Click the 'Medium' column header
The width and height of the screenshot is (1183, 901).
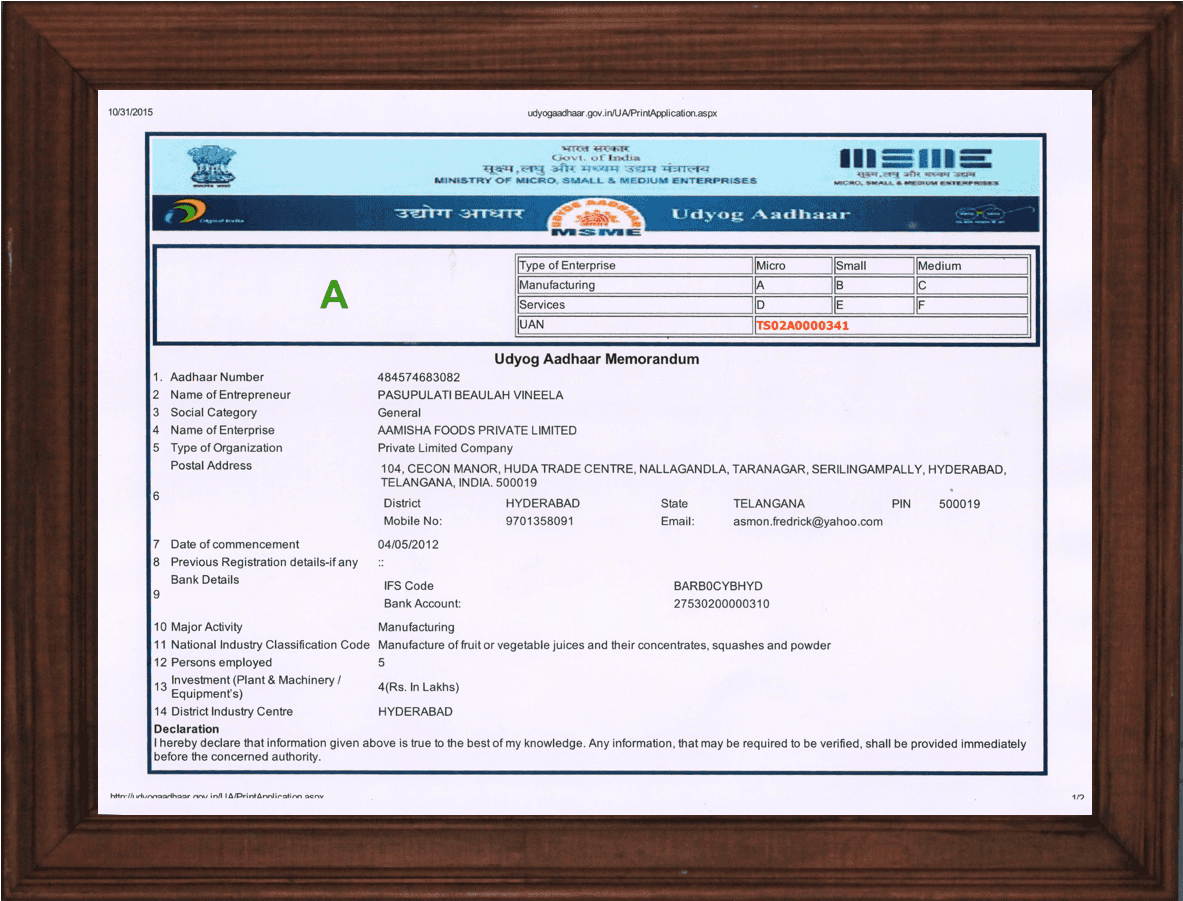tap(972, 266)
